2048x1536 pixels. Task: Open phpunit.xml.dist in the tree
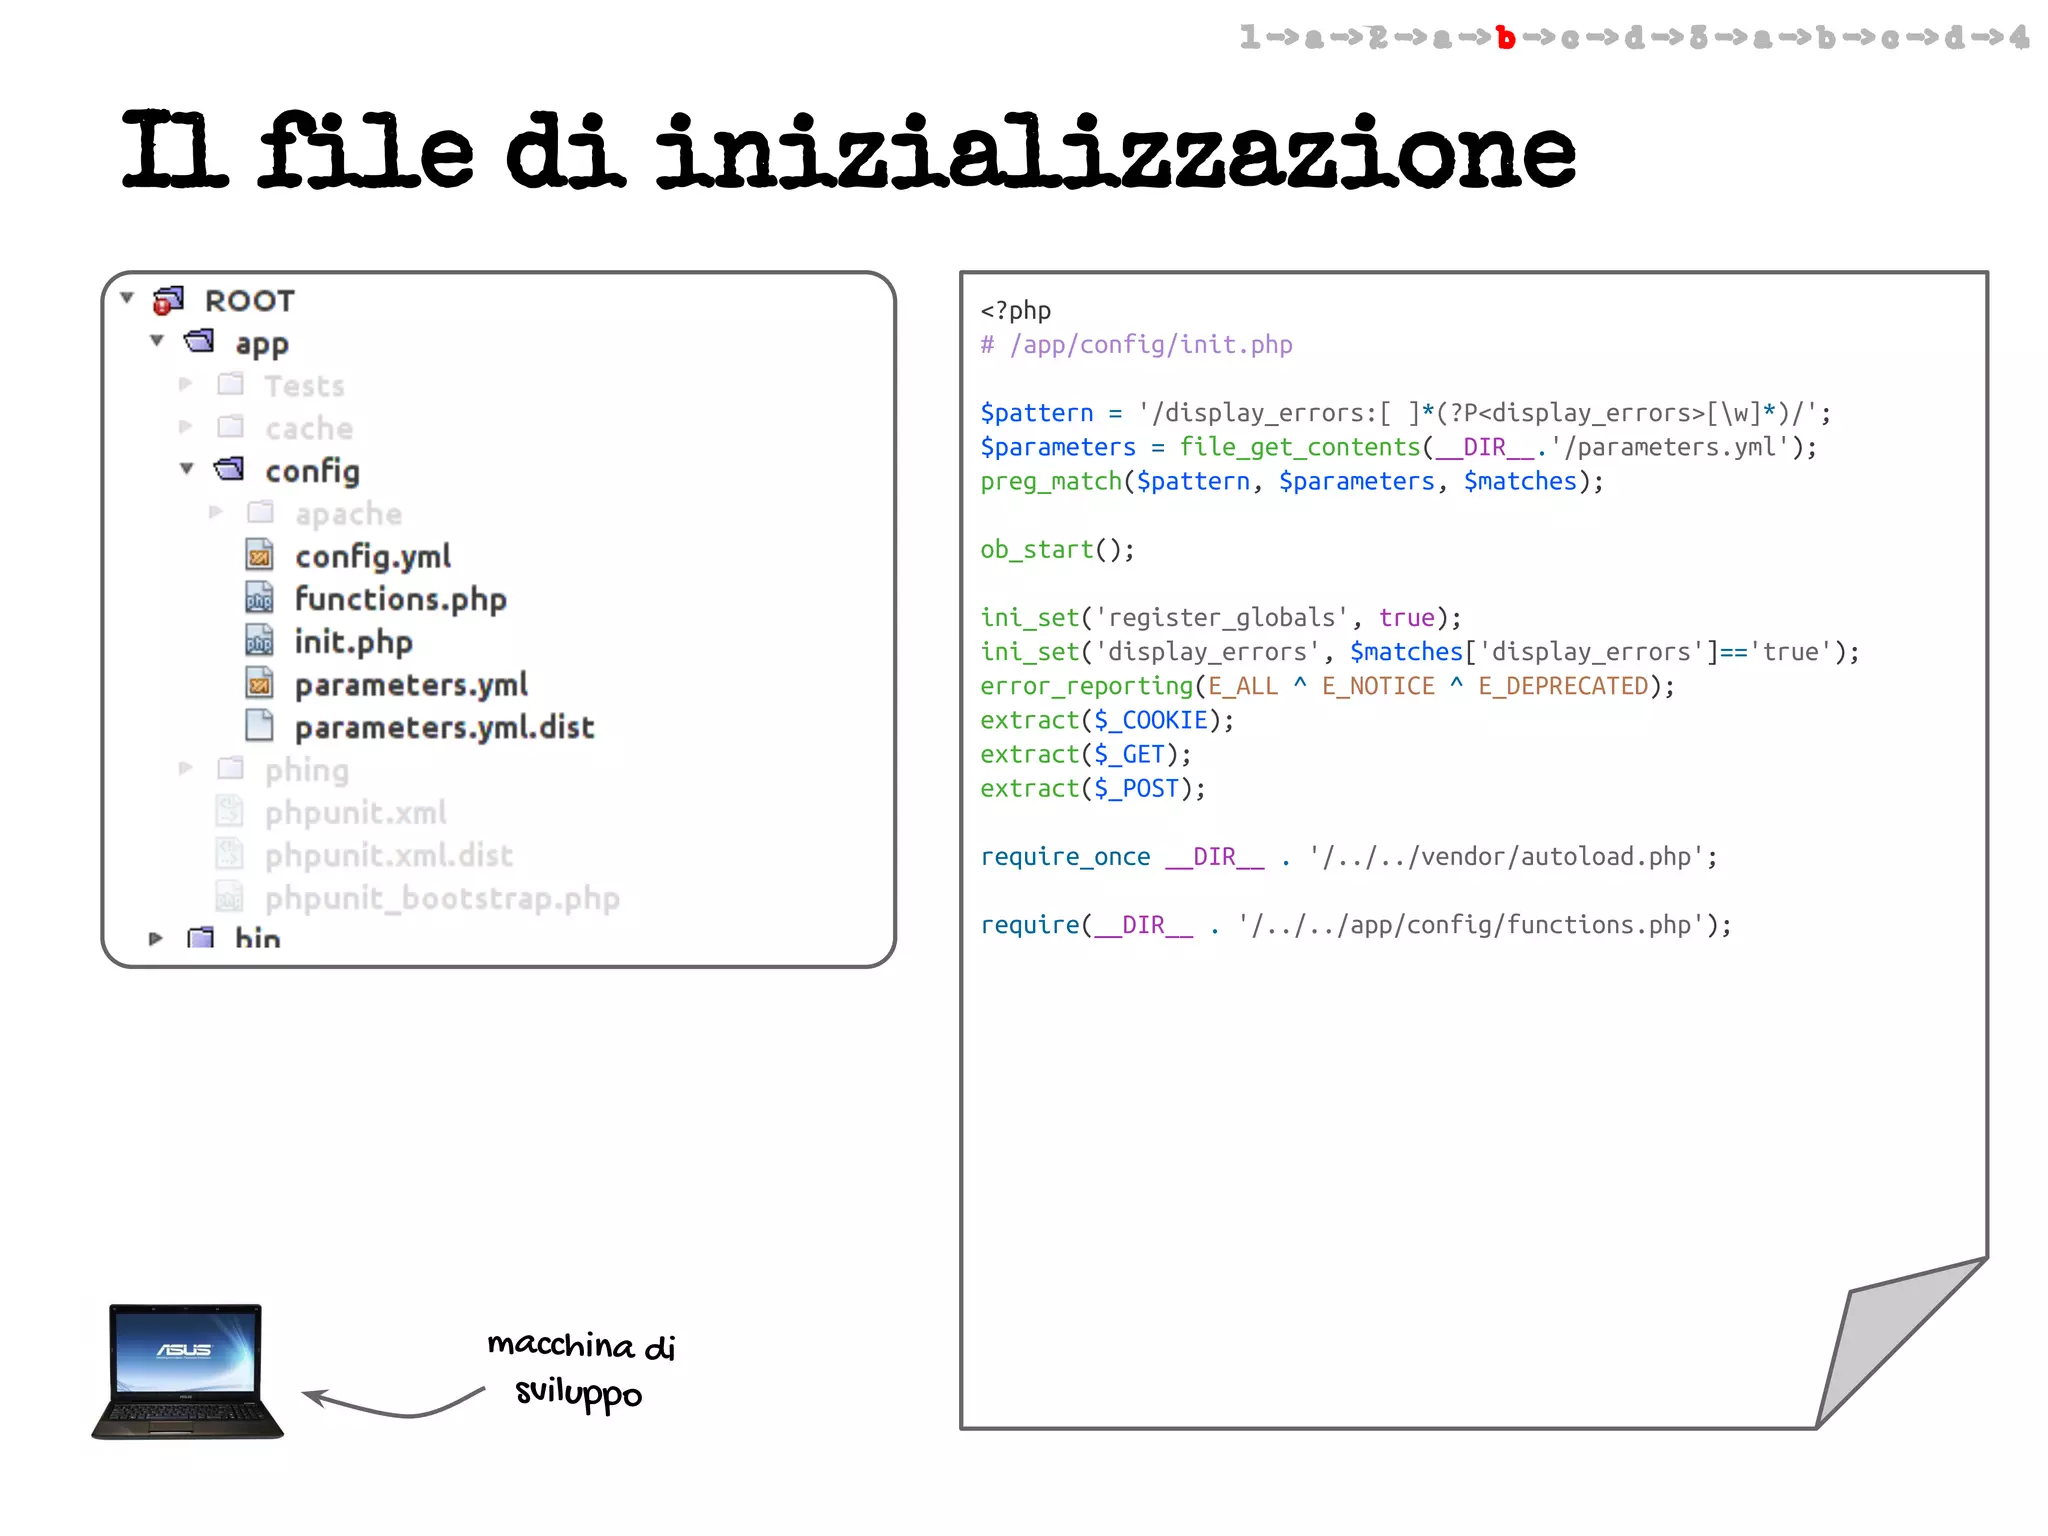[389, 856]
